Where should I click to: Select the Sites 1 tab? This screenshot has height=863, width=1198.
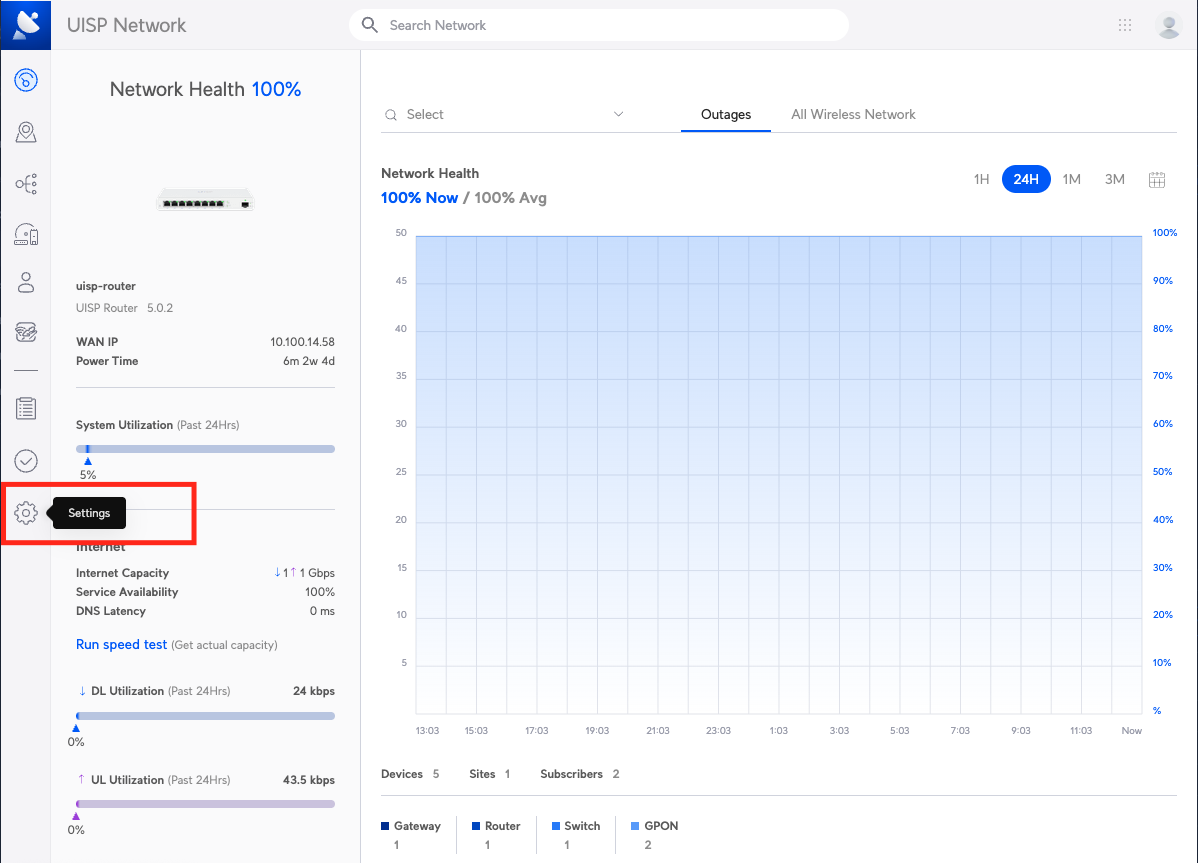point(490,774)
